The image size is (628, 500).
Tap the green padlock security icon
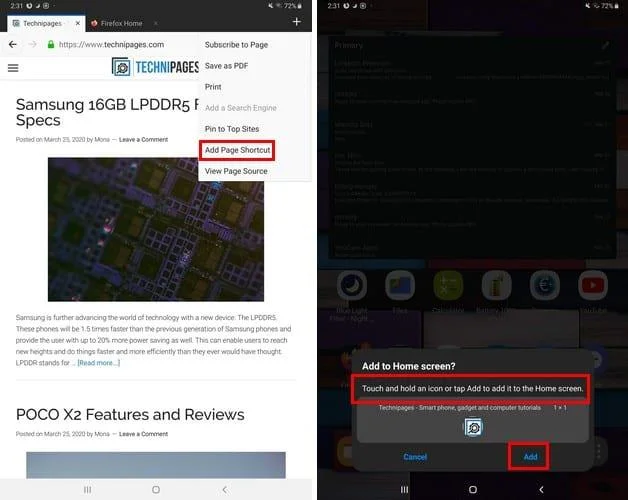51,44
